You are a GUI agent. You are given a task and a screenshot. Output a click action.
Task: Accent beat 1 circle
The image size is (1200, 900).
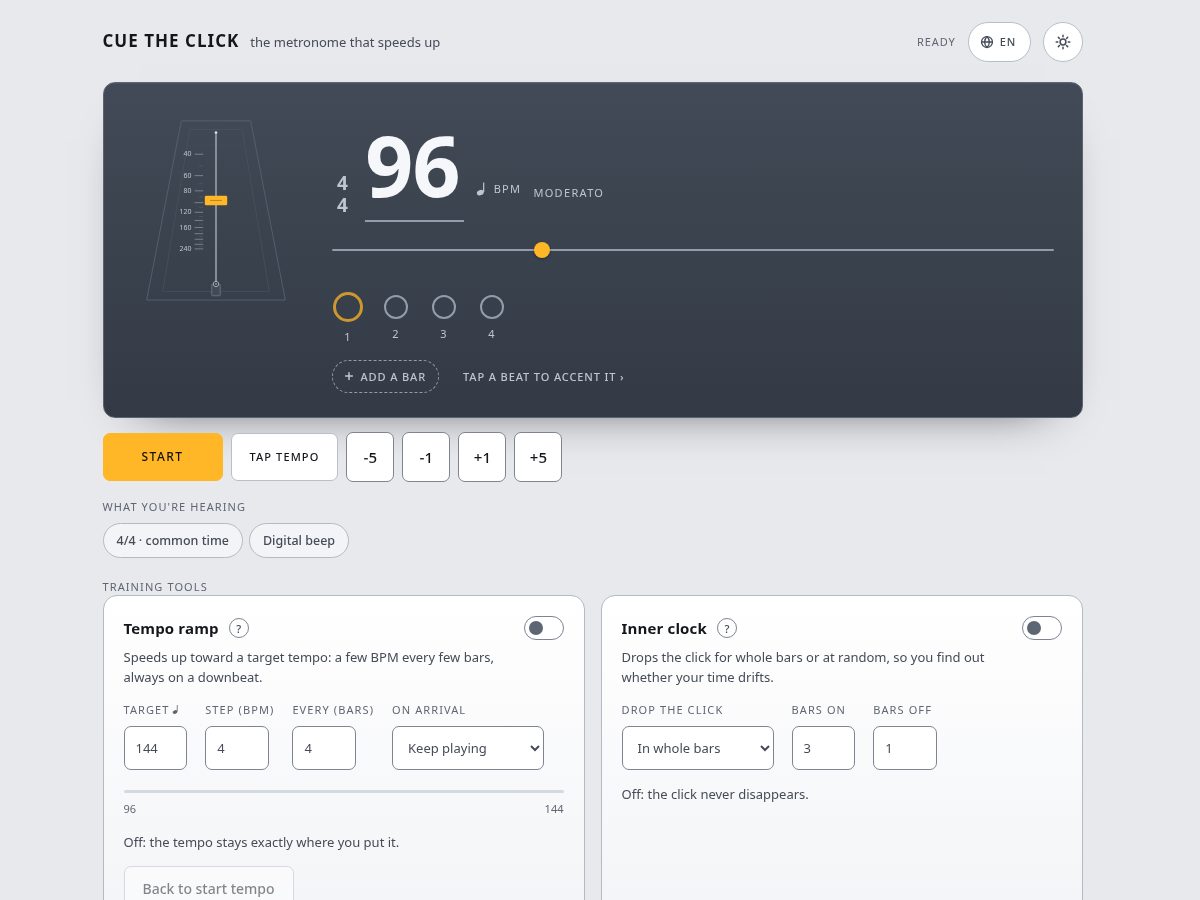click(348, 307)
